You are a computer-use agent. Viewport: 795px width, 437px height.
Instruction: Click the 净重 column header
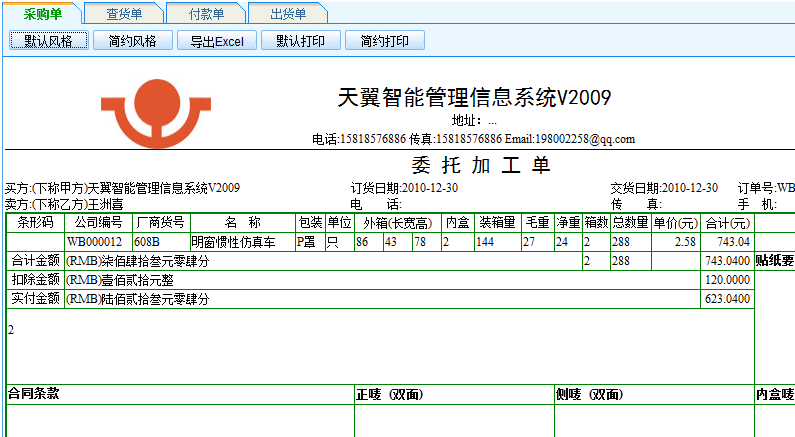click(568, 223)
